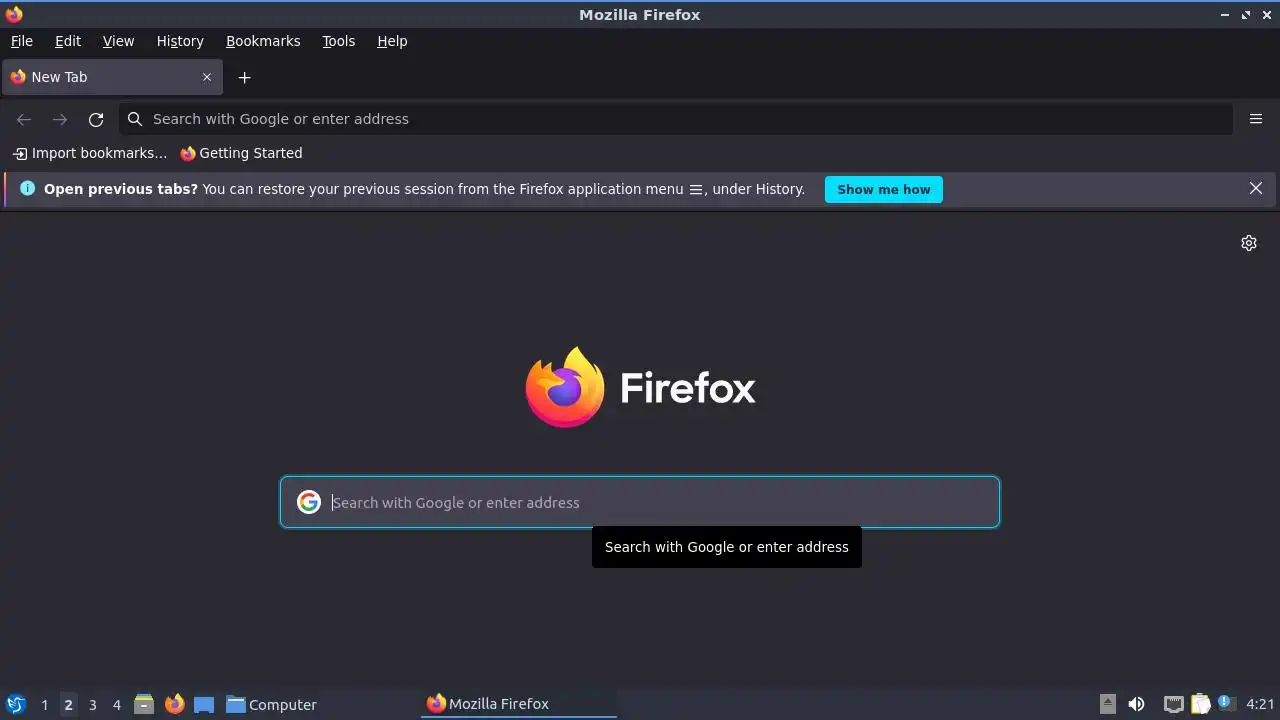Click Import bookmarks in the bookmarks toolbar
Screen dimensions: 1280x720
(90, 153)
